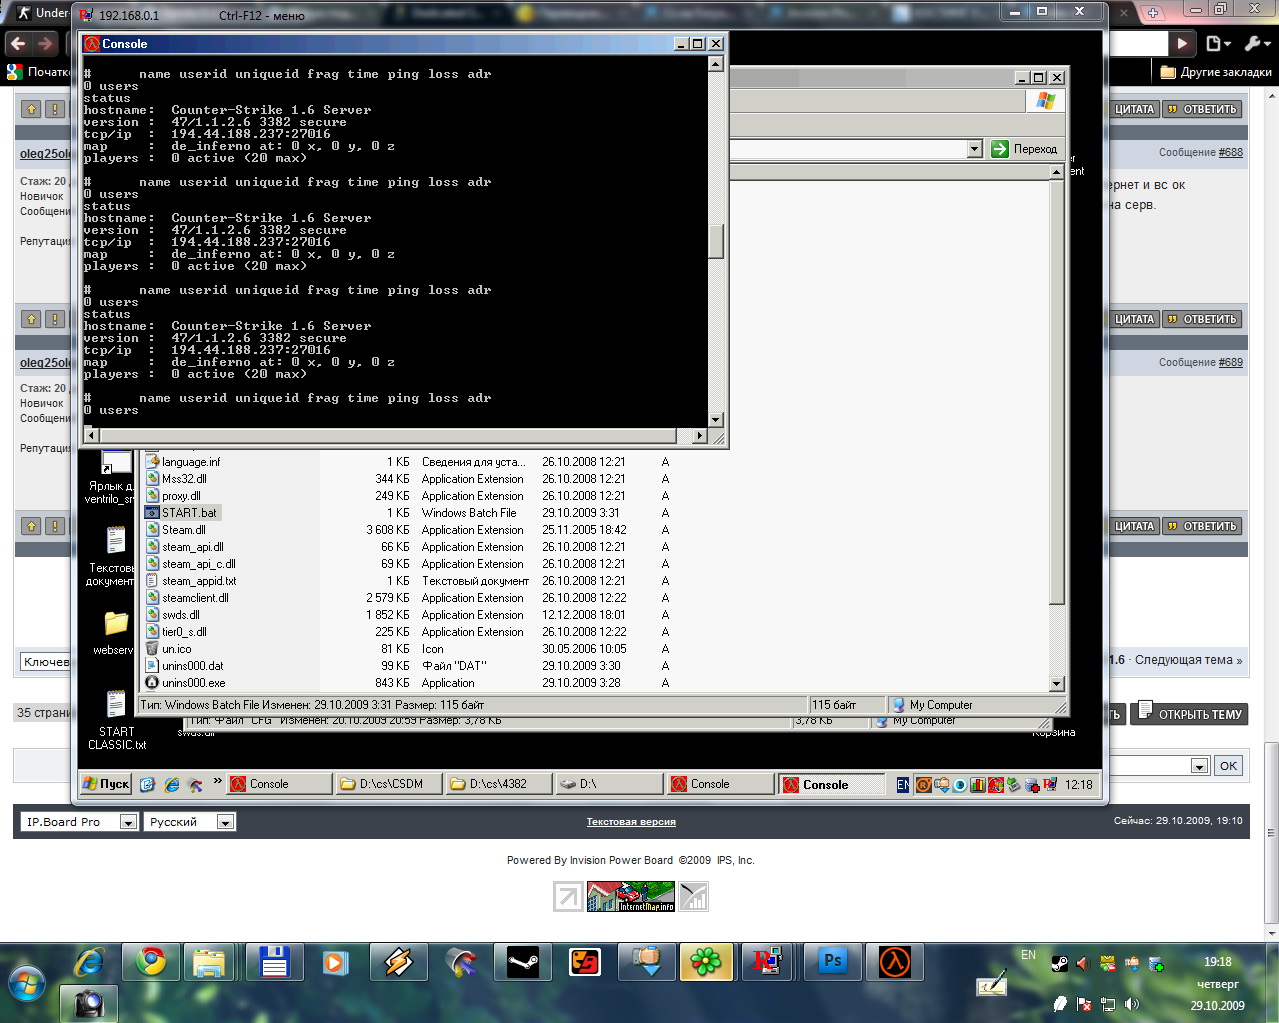The image size is (1279, 1023).
Task: Open Текстовая версия link
Action: (631, 822)
